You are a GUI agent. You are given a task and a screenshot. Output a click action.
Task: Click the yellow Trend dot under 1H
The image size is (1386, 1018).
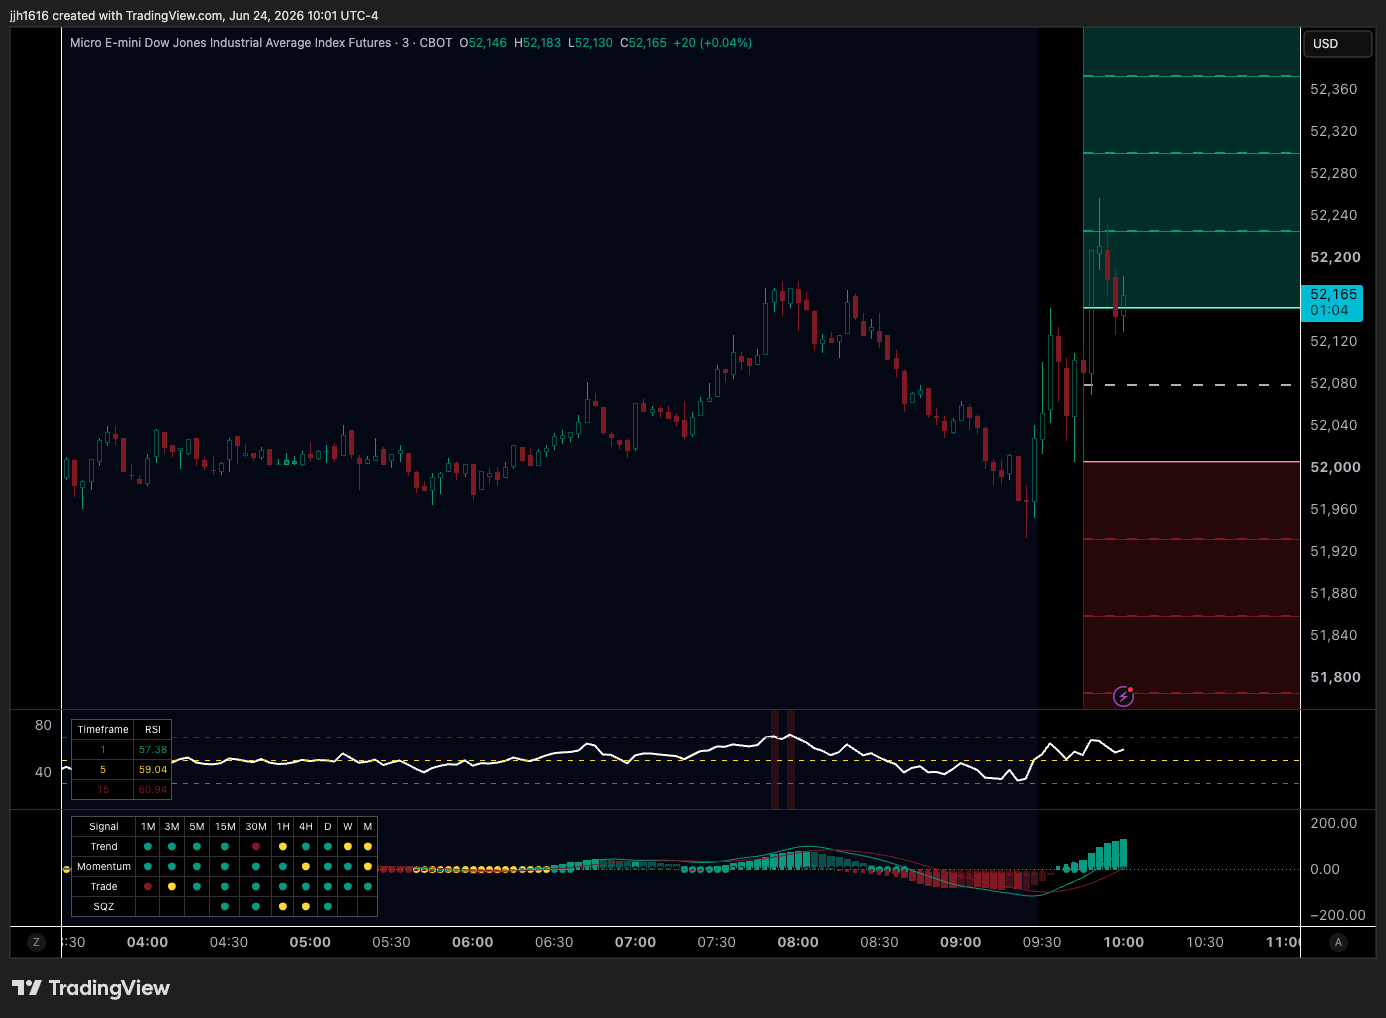[x=283, y=847]
